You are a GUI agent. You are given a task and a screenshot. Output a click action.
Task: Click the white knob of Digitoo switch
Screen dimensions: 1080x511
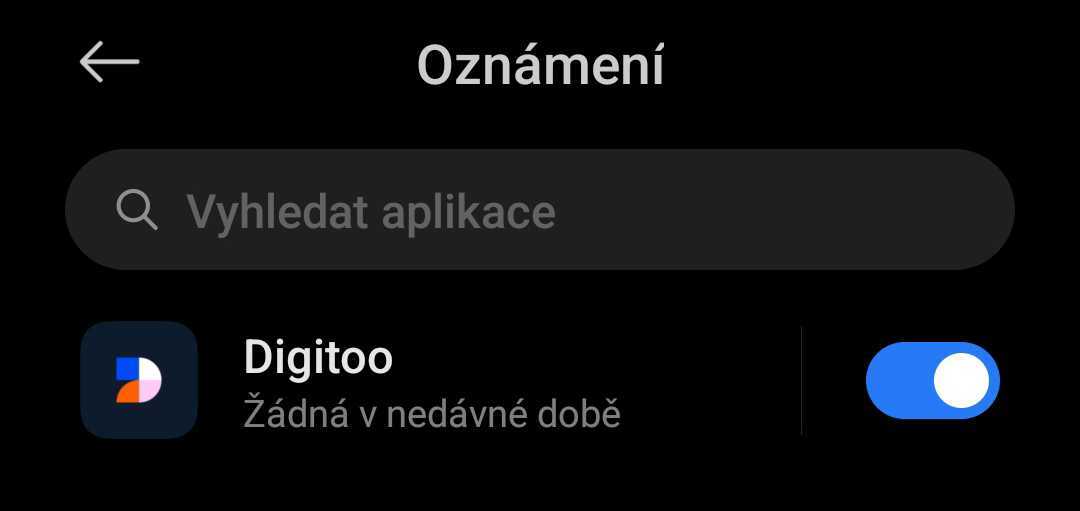(962, 380)
